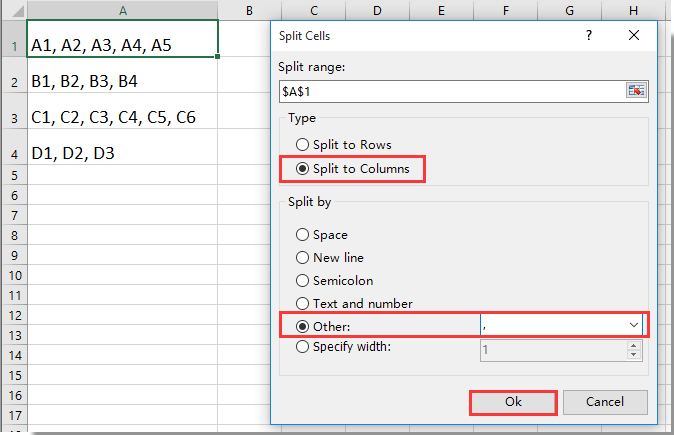Select row 8 header
The width and height of the screenshot is (674, 435).
pos(14,235)
